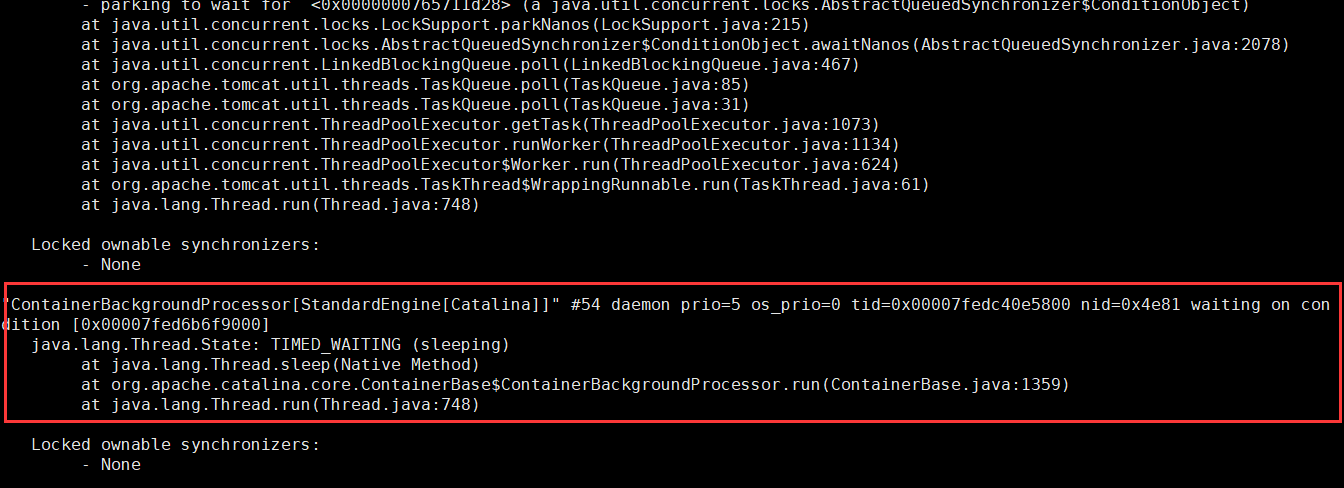This screenshot has width=1344, height=488.
Task: Click the LockSupport.parkNanos stack trace line
Action: pos(445,25)
